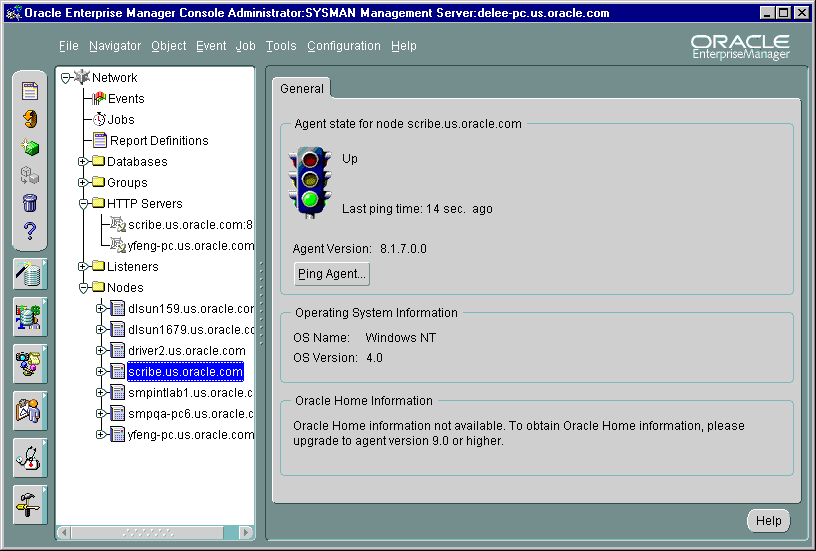Select the highlighted scribe.us.oracle.com node label
The width and height of the screenshot is (816, 551).
pyautogui.click(x=185, y=371)
